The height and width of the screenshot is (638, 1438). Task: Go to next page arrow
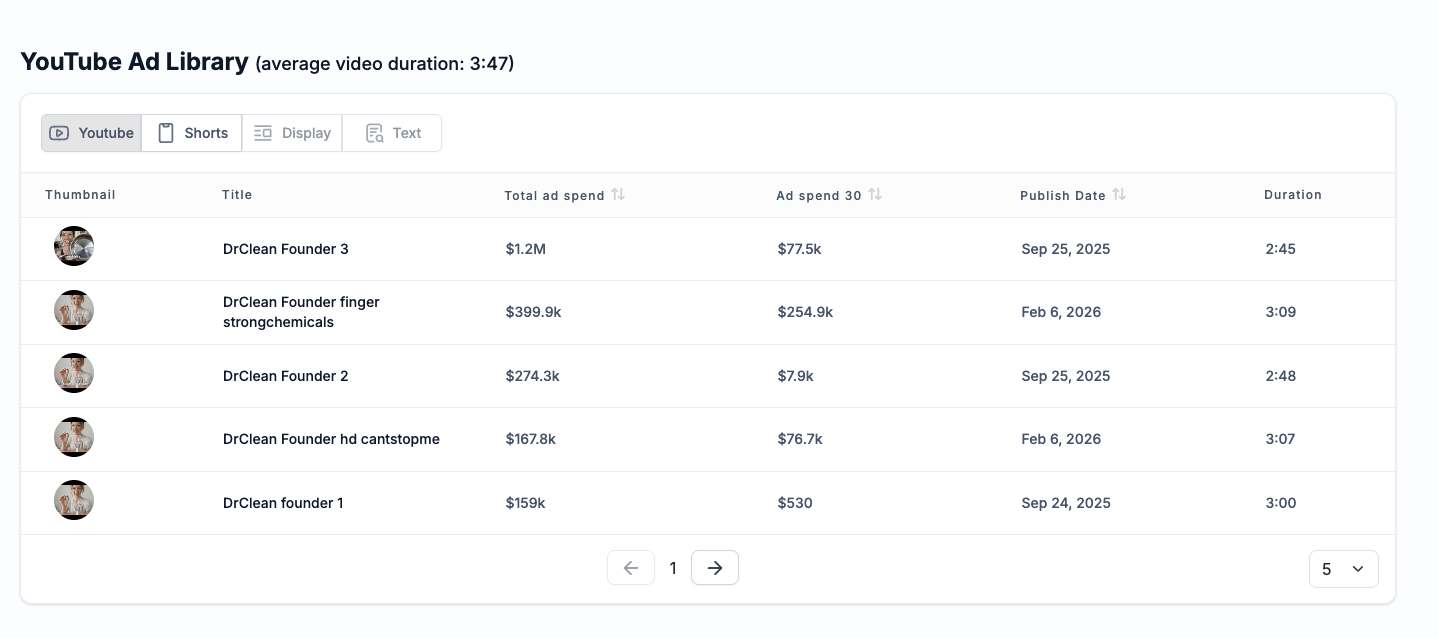714,568
